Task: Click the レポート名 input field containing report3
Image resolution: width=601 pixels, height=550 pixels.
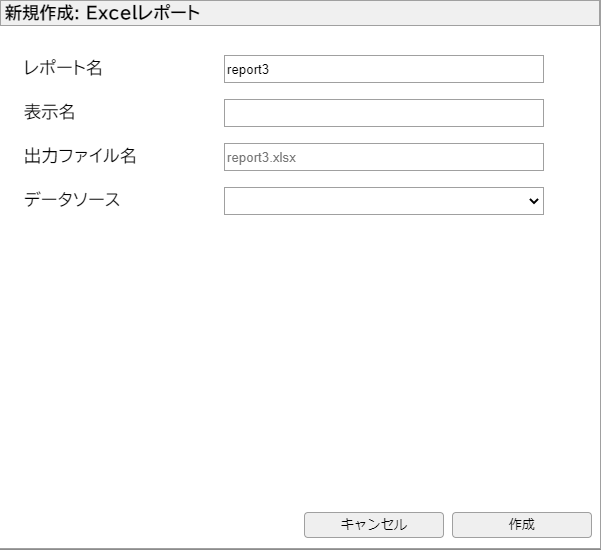Action: 383,69
